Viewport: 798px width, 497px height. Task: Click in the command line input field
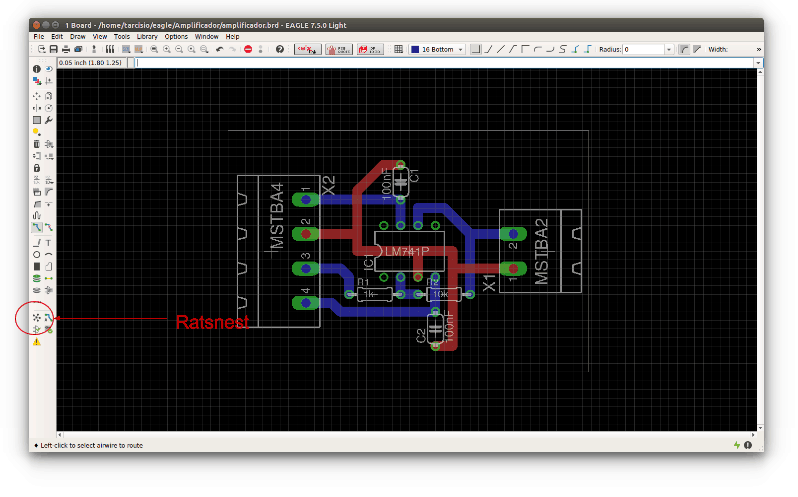click(440, 62)
